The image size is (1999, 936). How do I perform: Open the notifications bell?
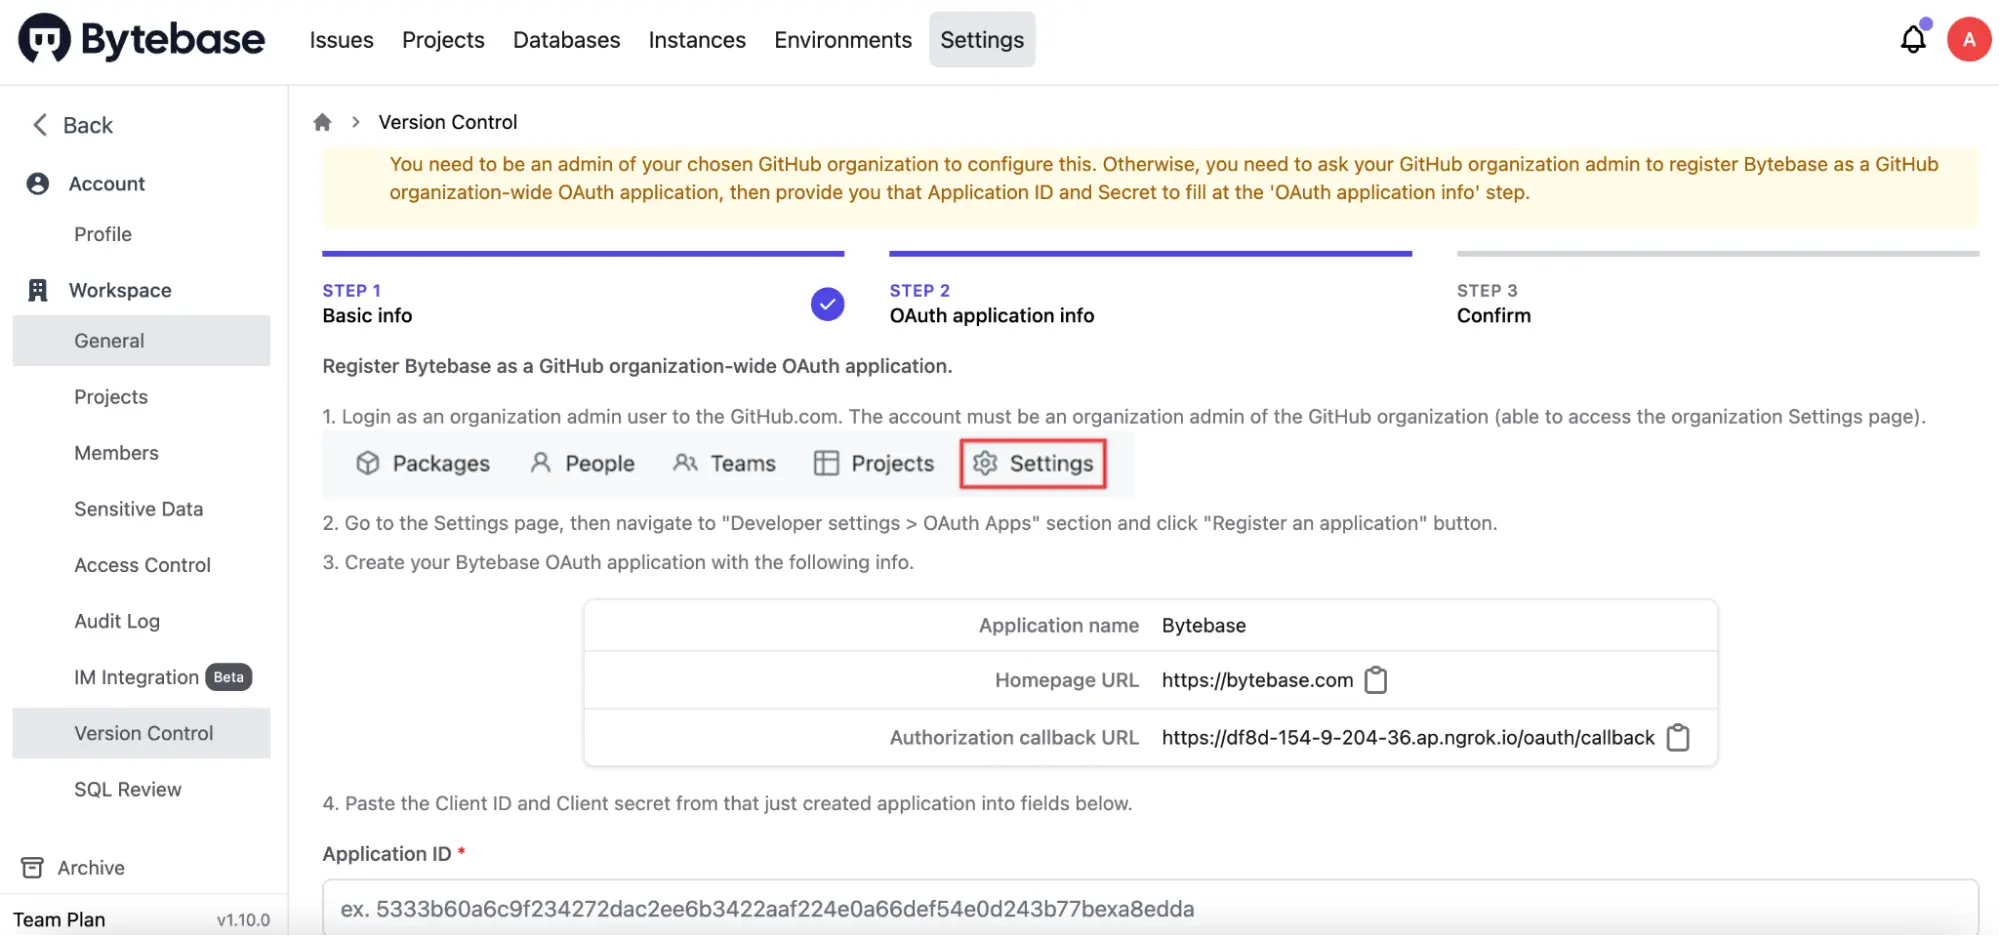(1913, 39)
